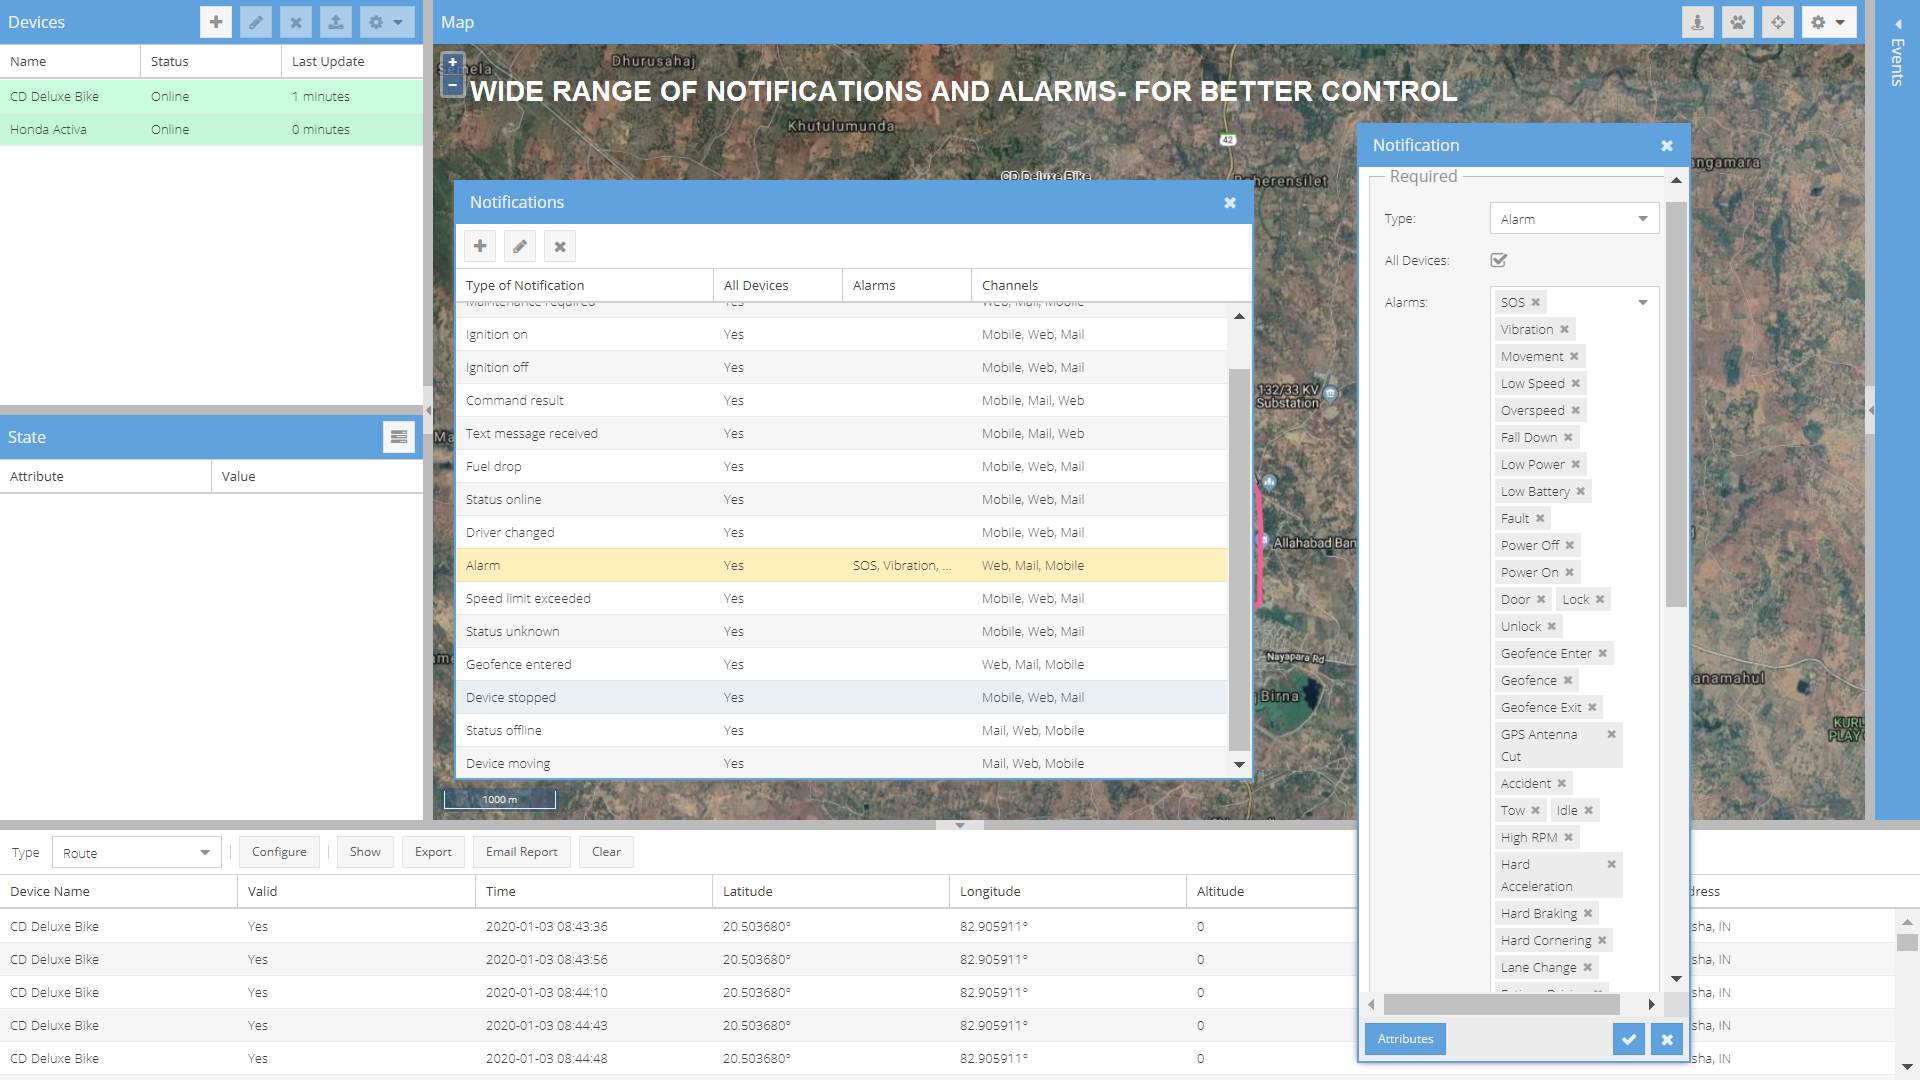
Task: Zoom out the map with minus button
Action: pyautogui.click(x=453, y=86)
